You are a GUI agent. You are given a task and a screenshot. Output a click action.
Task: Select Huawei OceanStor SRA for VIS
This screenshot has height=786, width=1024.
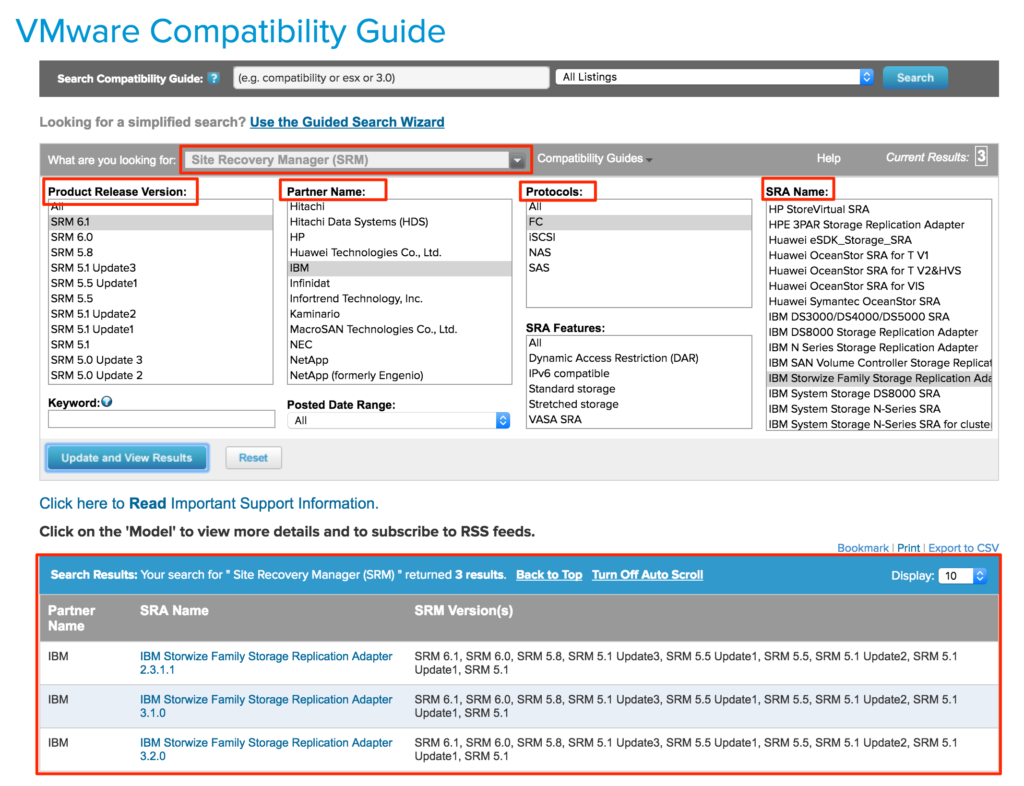tap(879, 286)
